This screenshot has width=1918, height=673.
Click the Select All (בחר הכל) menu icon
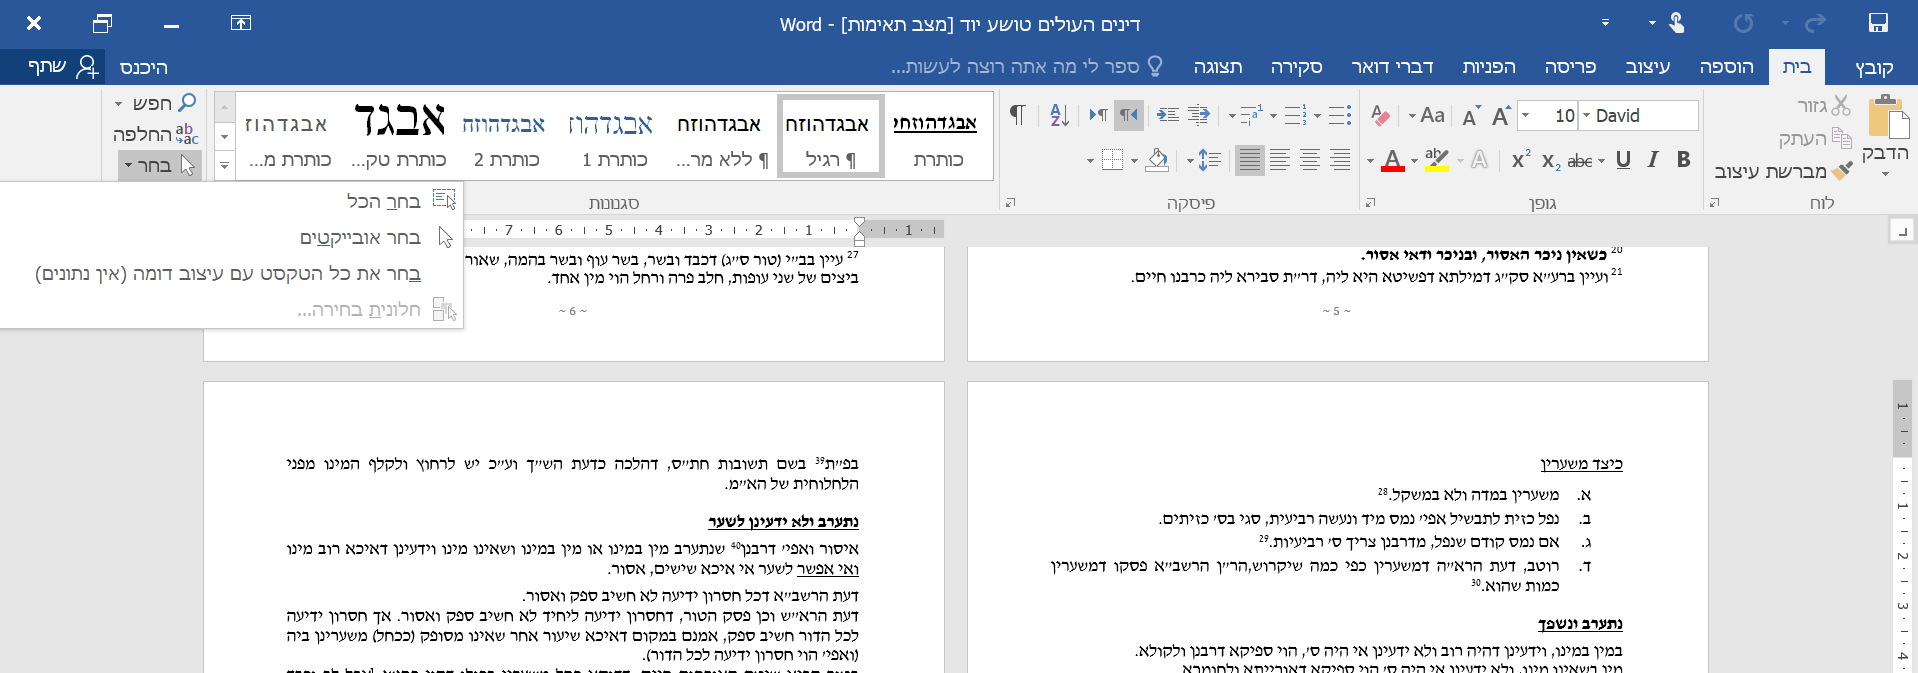click(x=444, y=200)
